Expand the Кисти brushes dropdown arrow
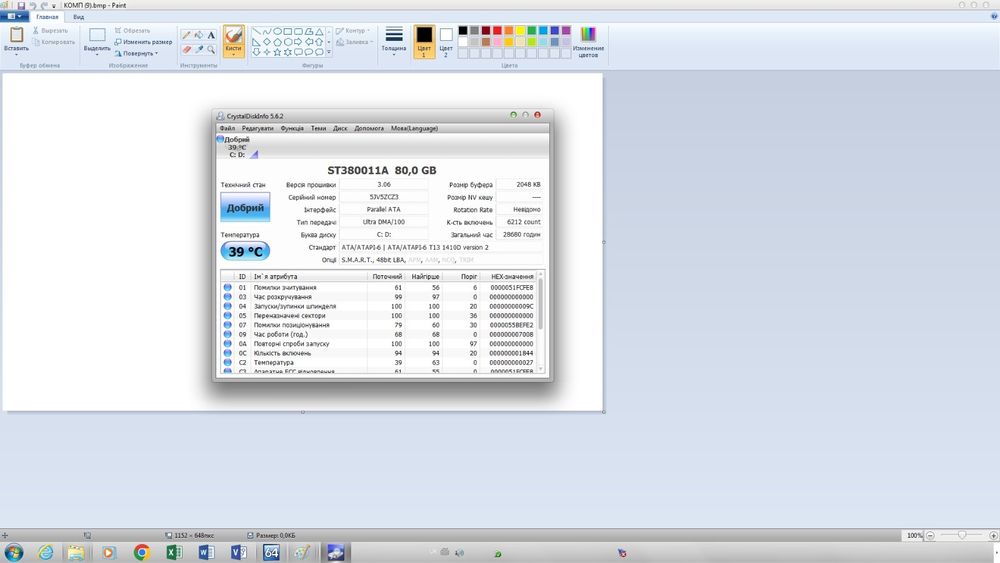This screenshot has height=563, width=1000. click(x=233, y=55)
